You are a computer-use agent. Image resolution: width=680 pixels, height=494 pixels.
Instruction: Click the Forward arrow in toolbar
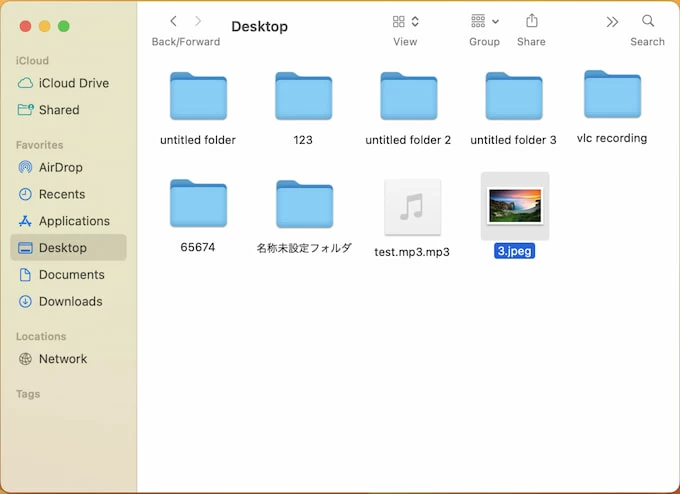[x=198, y=21]
